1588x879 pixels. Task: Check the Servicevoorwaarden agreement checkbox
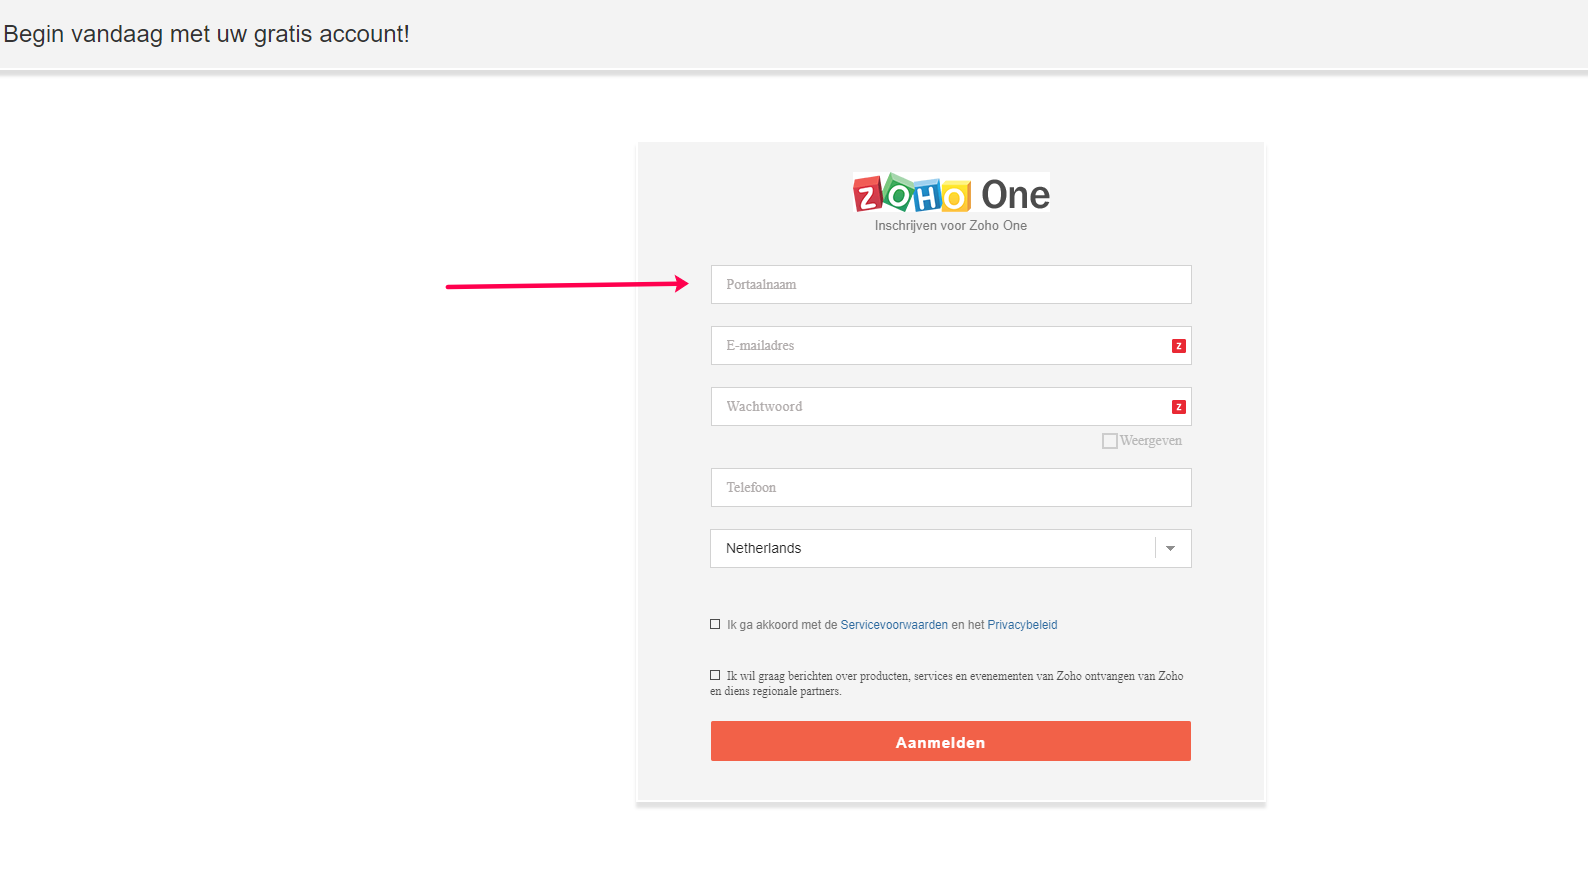click(715, 624)
